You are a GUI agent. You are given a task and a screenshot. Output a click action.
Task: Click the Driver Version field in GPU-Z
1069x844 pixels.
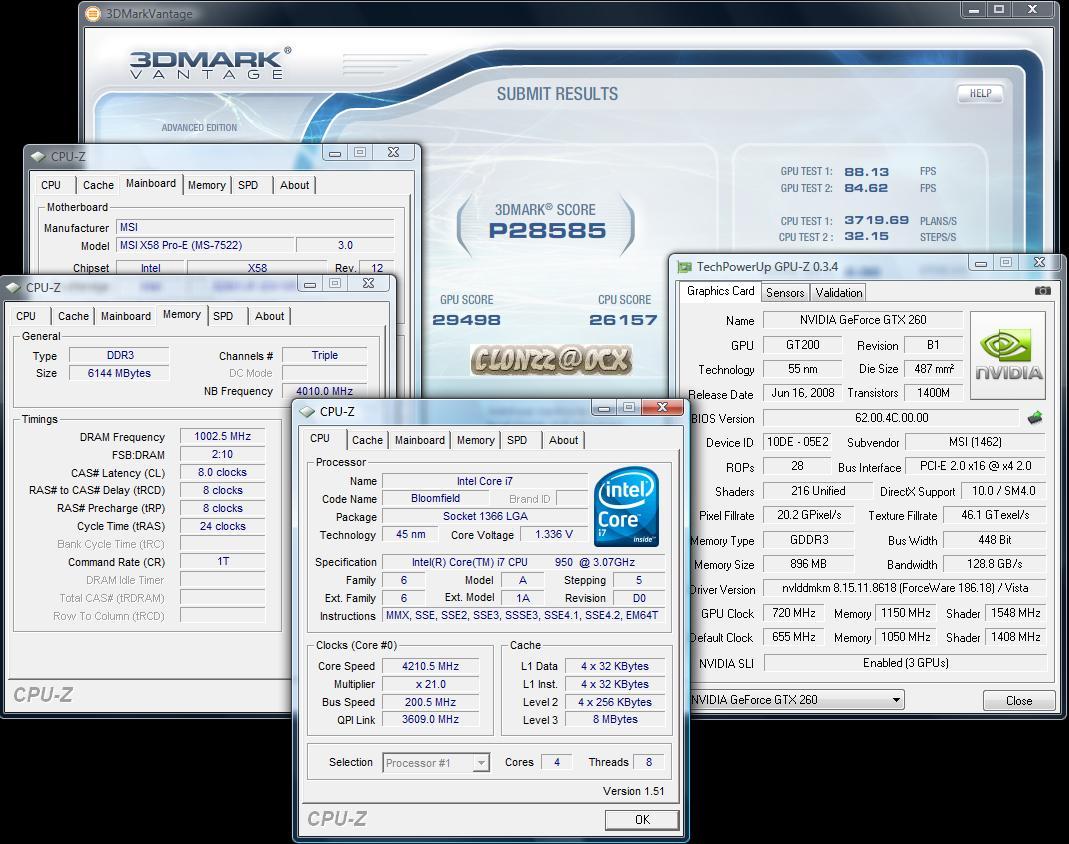click(x=905, y=588)
